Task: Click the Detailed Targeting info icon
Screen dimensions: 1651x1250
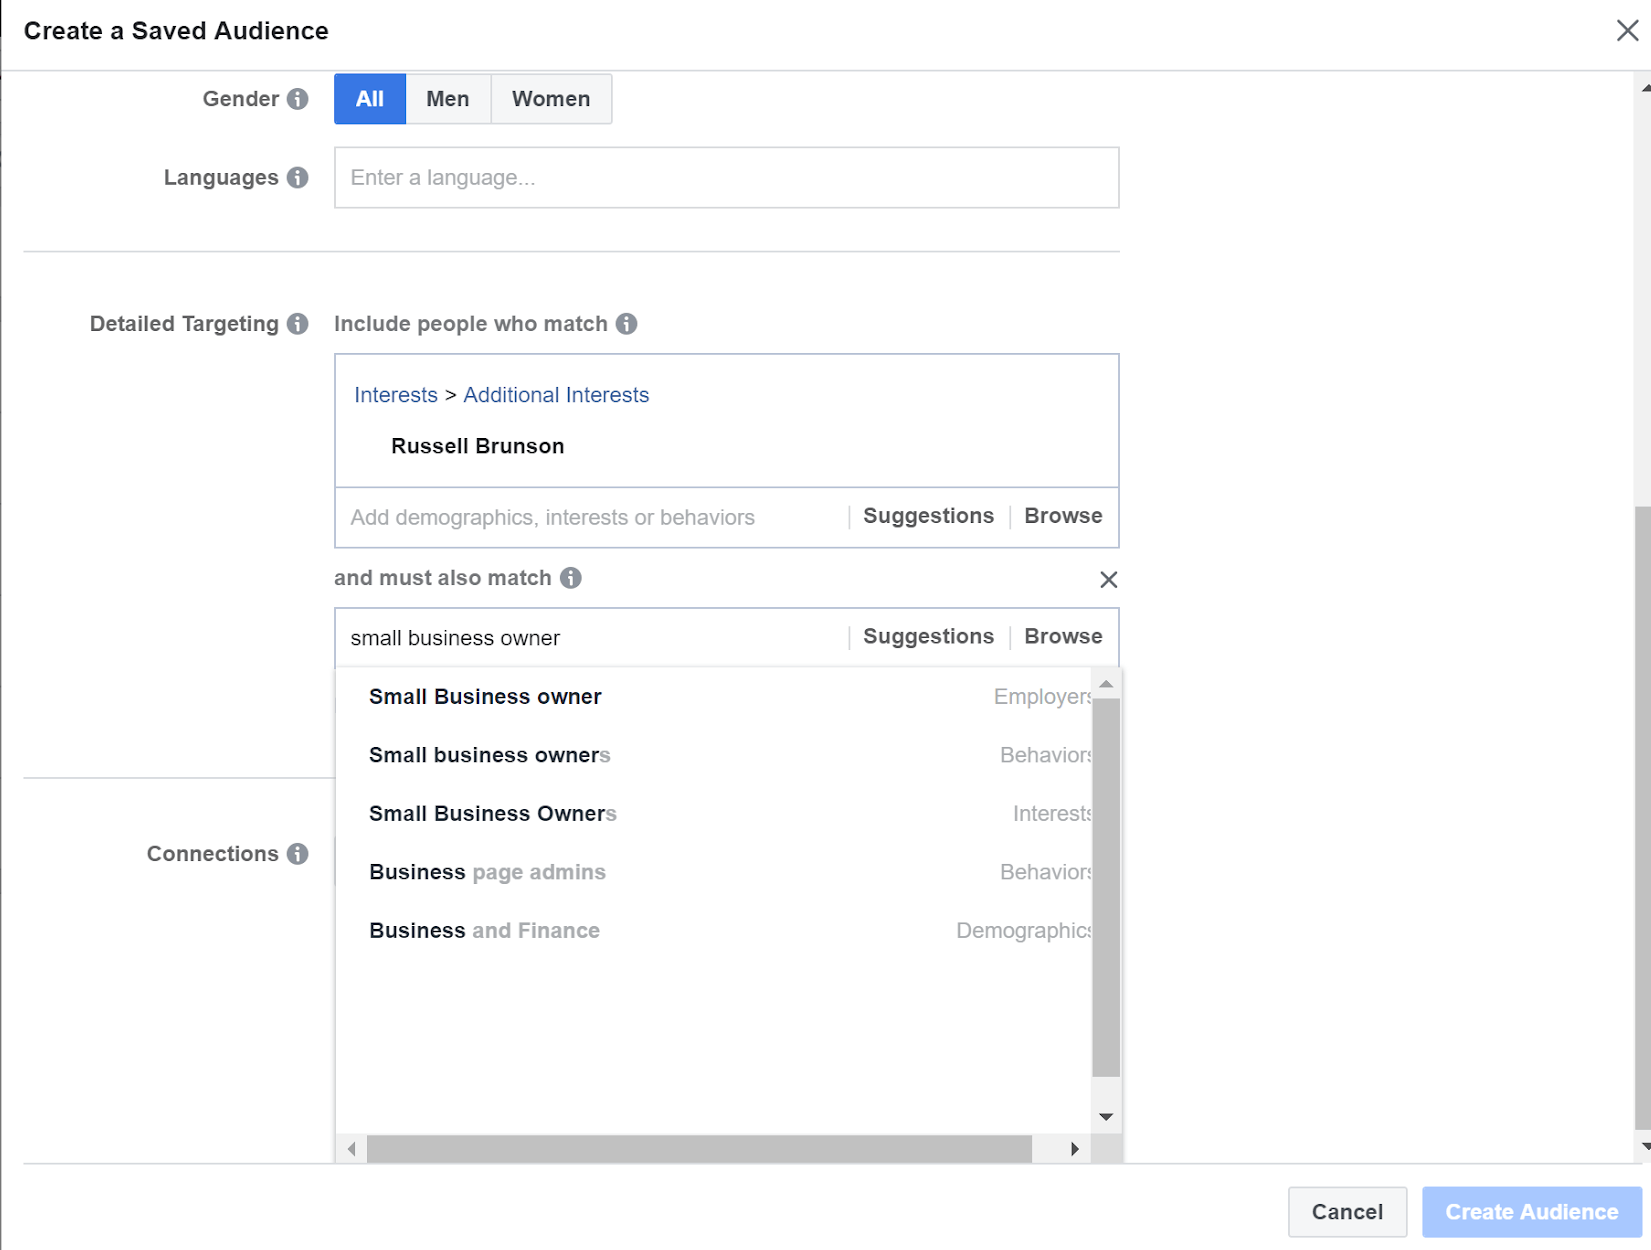Action: click(297, 324)
